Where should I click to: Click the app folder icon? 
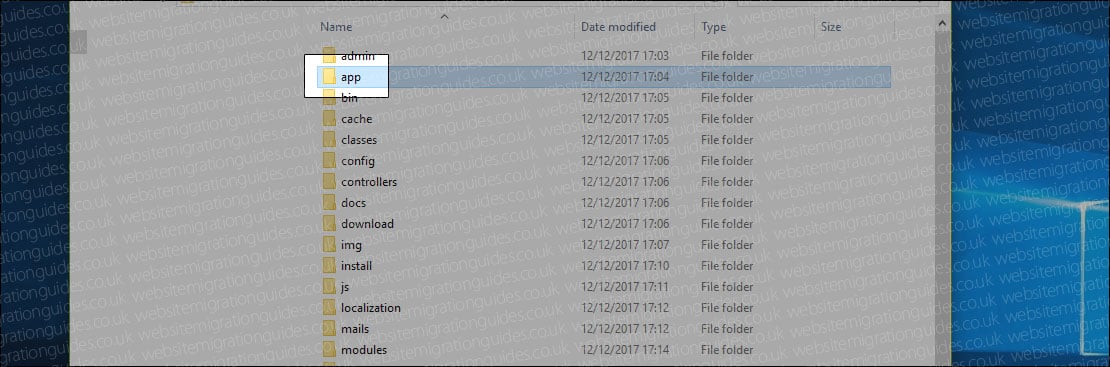329,77
